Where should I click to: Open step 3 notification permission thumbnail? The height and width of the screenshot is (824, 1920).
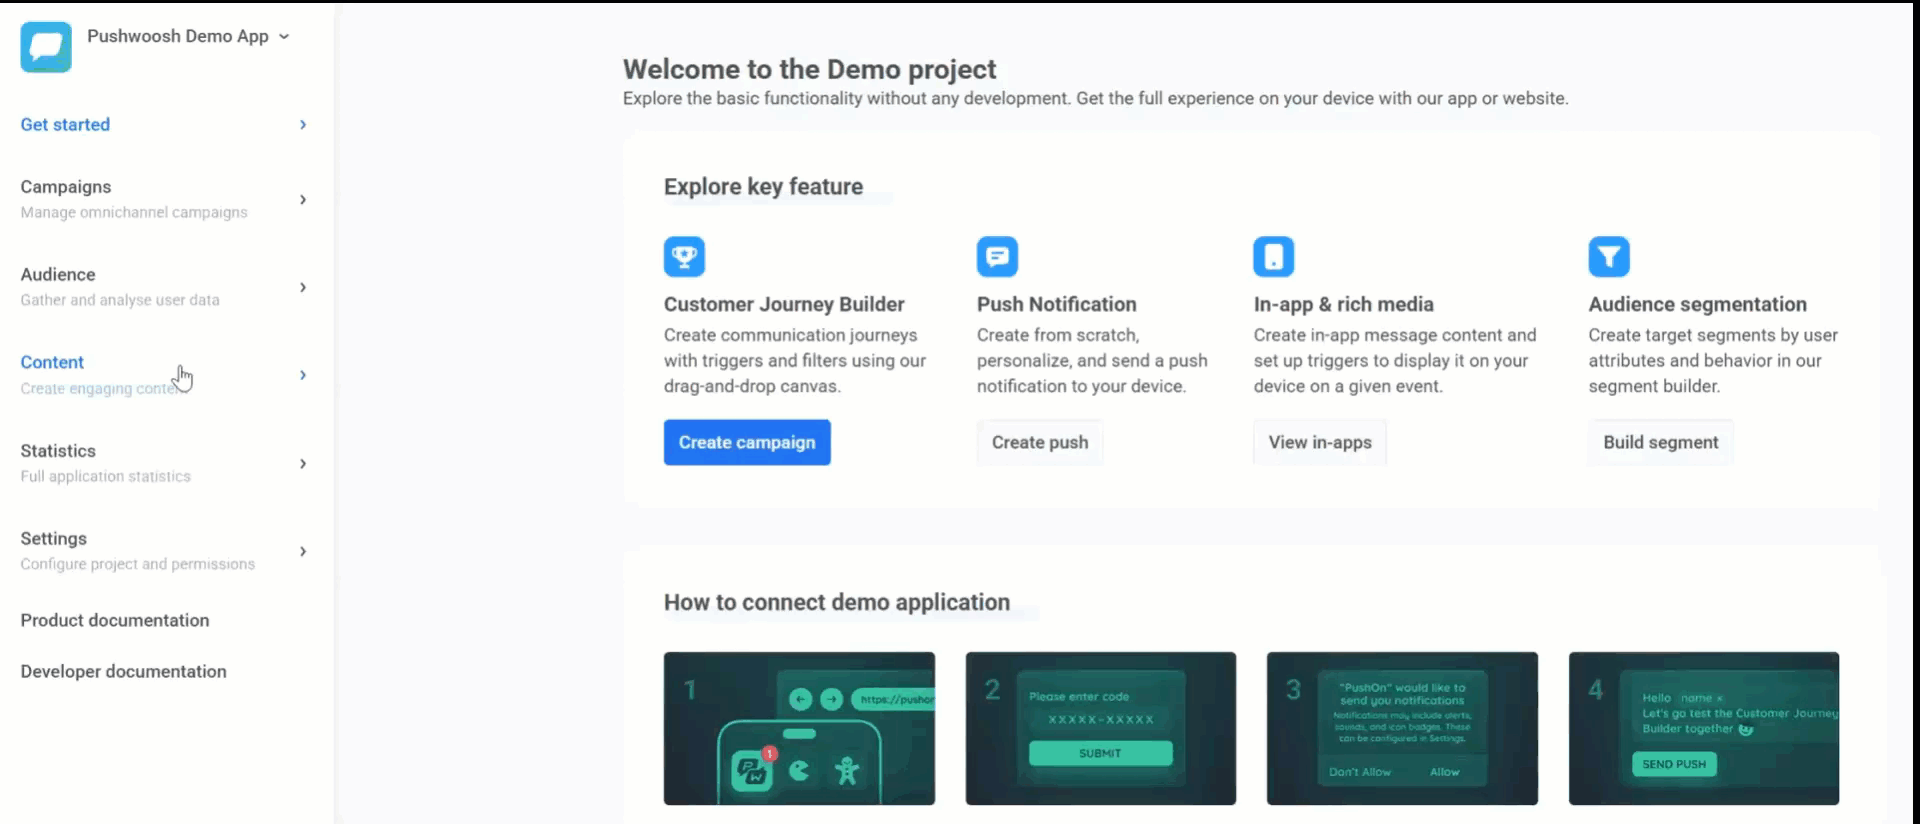point(1402,728)
